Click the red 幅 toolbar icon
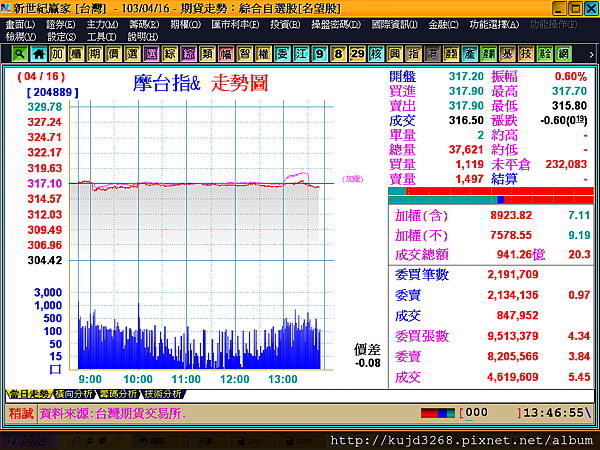This screenshot has width=600, height=450. tap(226, 54)
